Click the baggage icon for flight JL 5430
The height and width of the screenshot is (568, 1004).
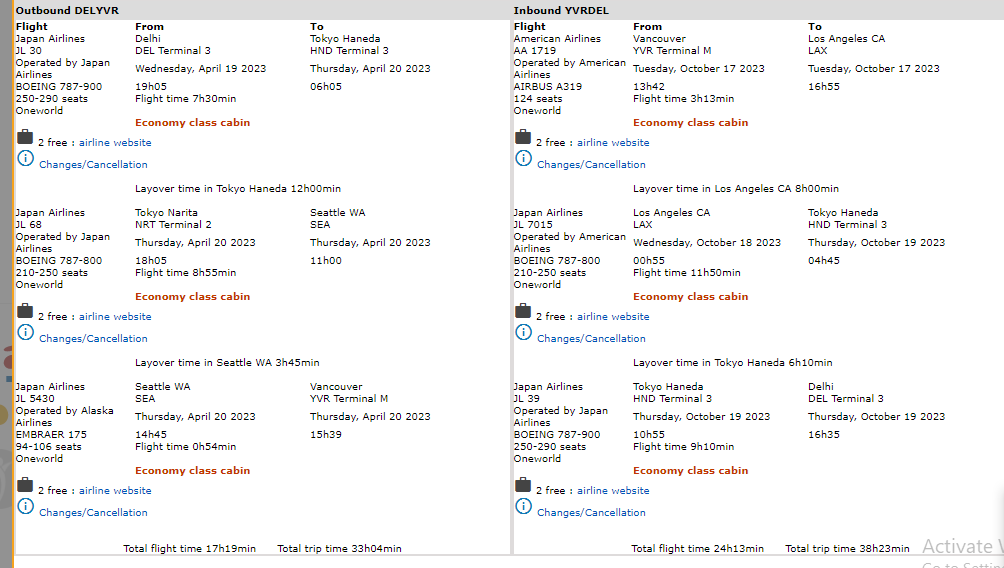[25, 485]
